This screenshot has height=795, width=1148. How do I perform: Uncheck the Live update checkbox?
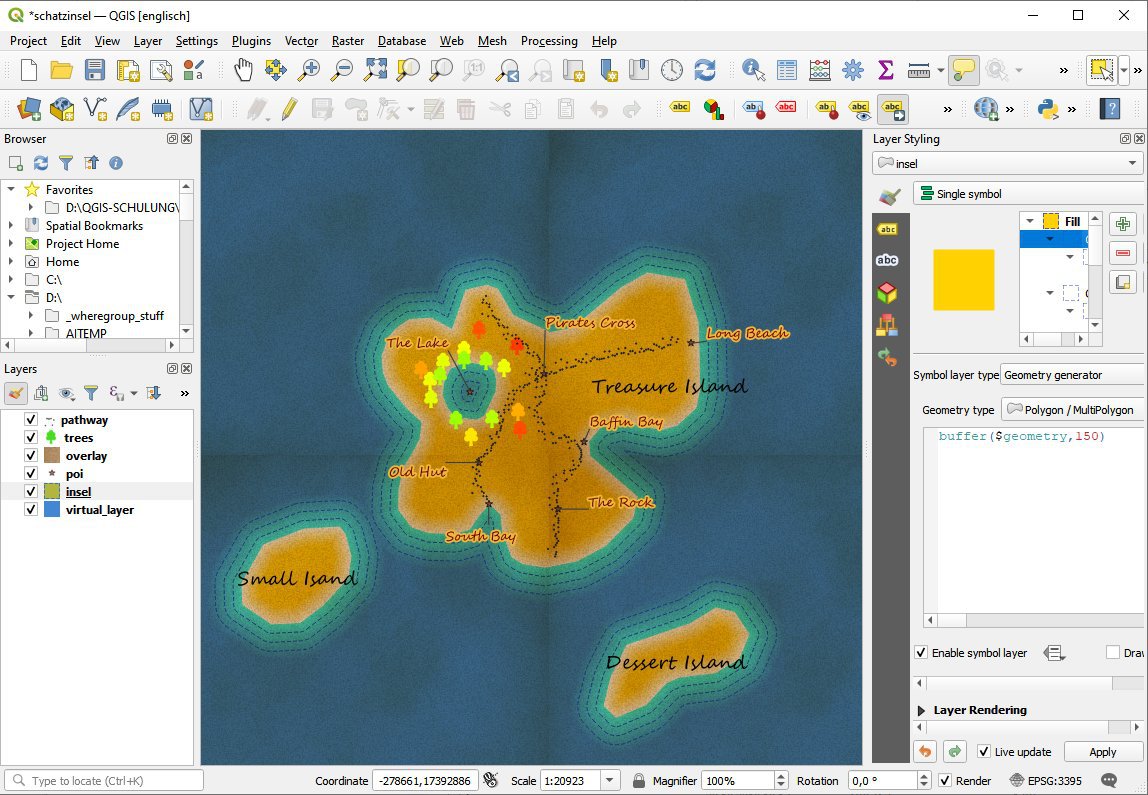click(984, 752)
